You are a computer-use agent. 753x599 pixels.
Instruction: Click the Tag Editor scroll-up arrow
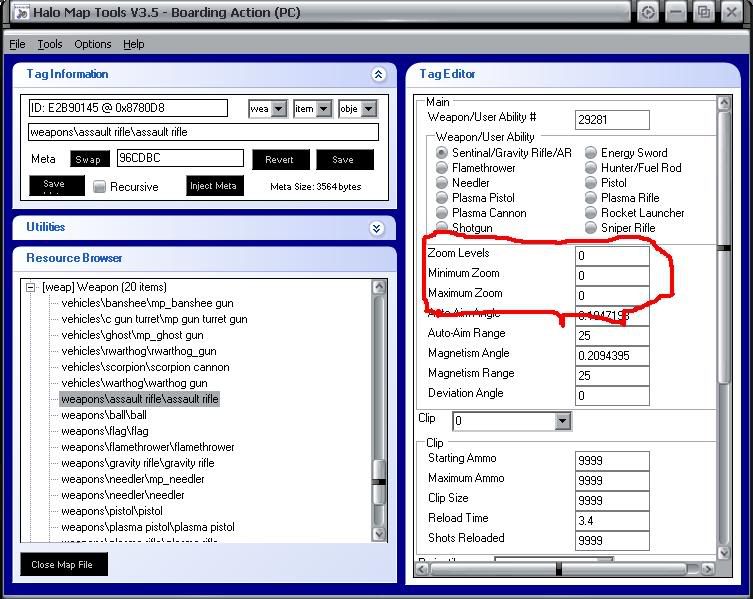pos(724,103)
